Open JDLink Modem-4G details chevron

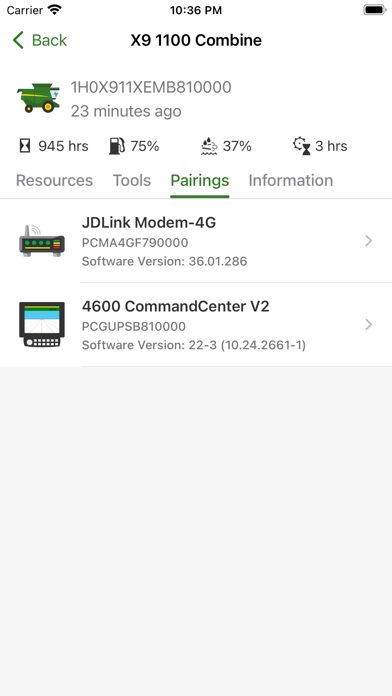click(x=368, y=241)
